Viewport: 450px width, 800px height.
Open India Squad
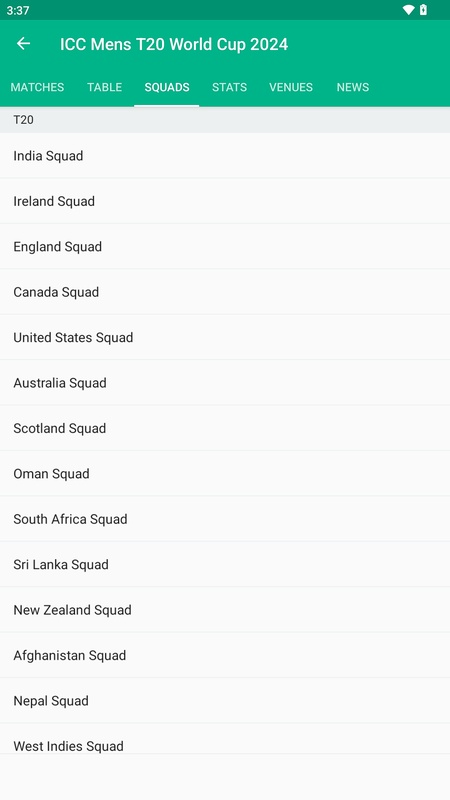tap(225, 156)
